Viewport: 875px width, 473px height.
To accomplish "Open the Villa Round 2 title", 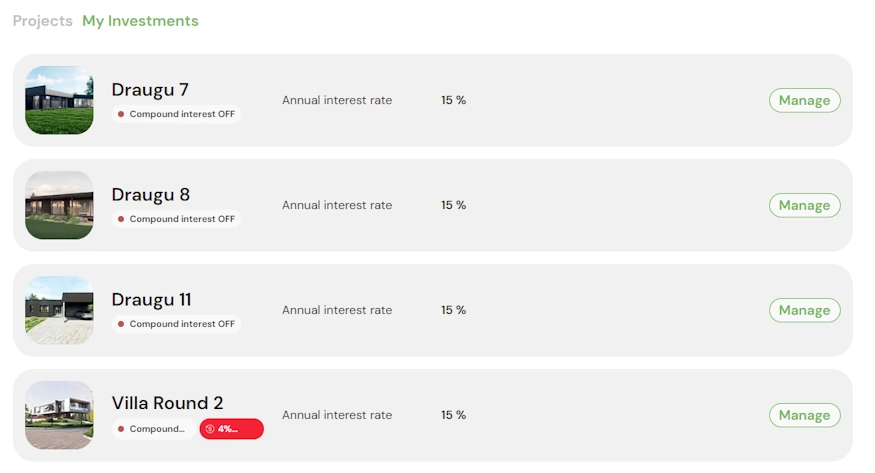I will tap(167, 404).
